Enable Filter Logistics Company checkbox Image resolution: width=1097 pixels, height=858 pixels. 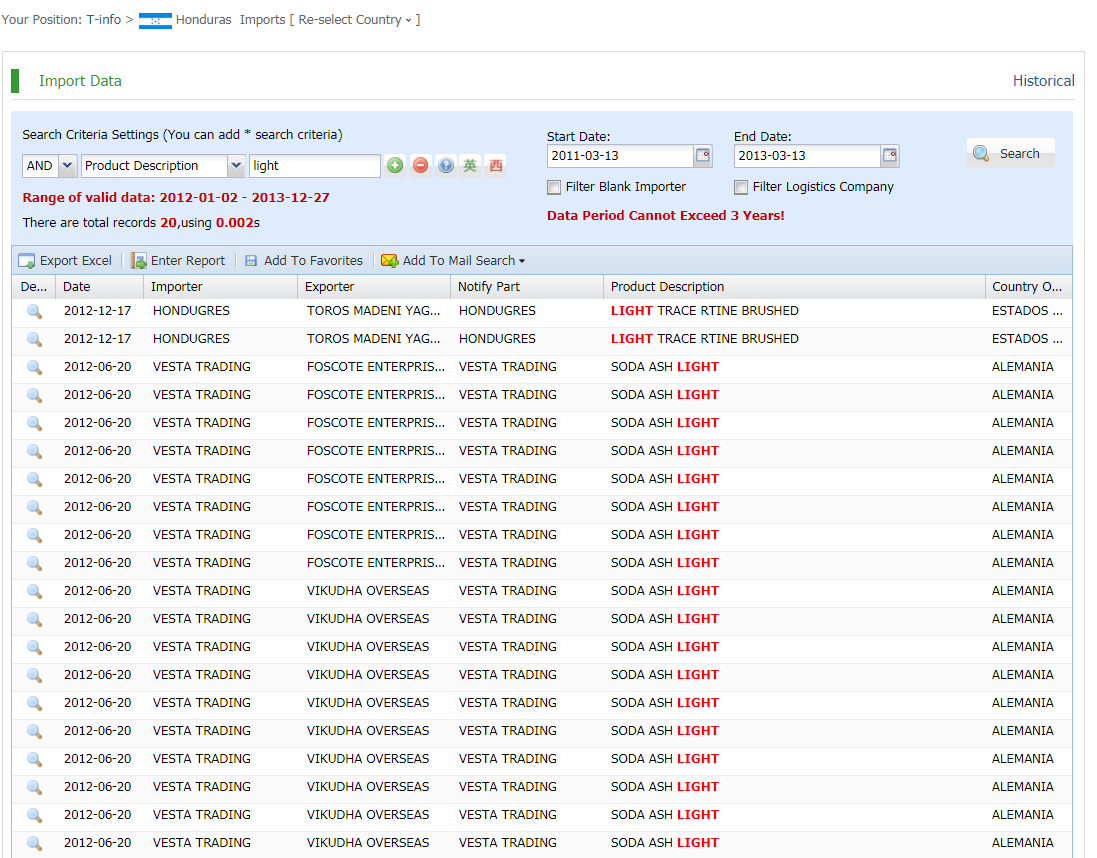(741, 187)
